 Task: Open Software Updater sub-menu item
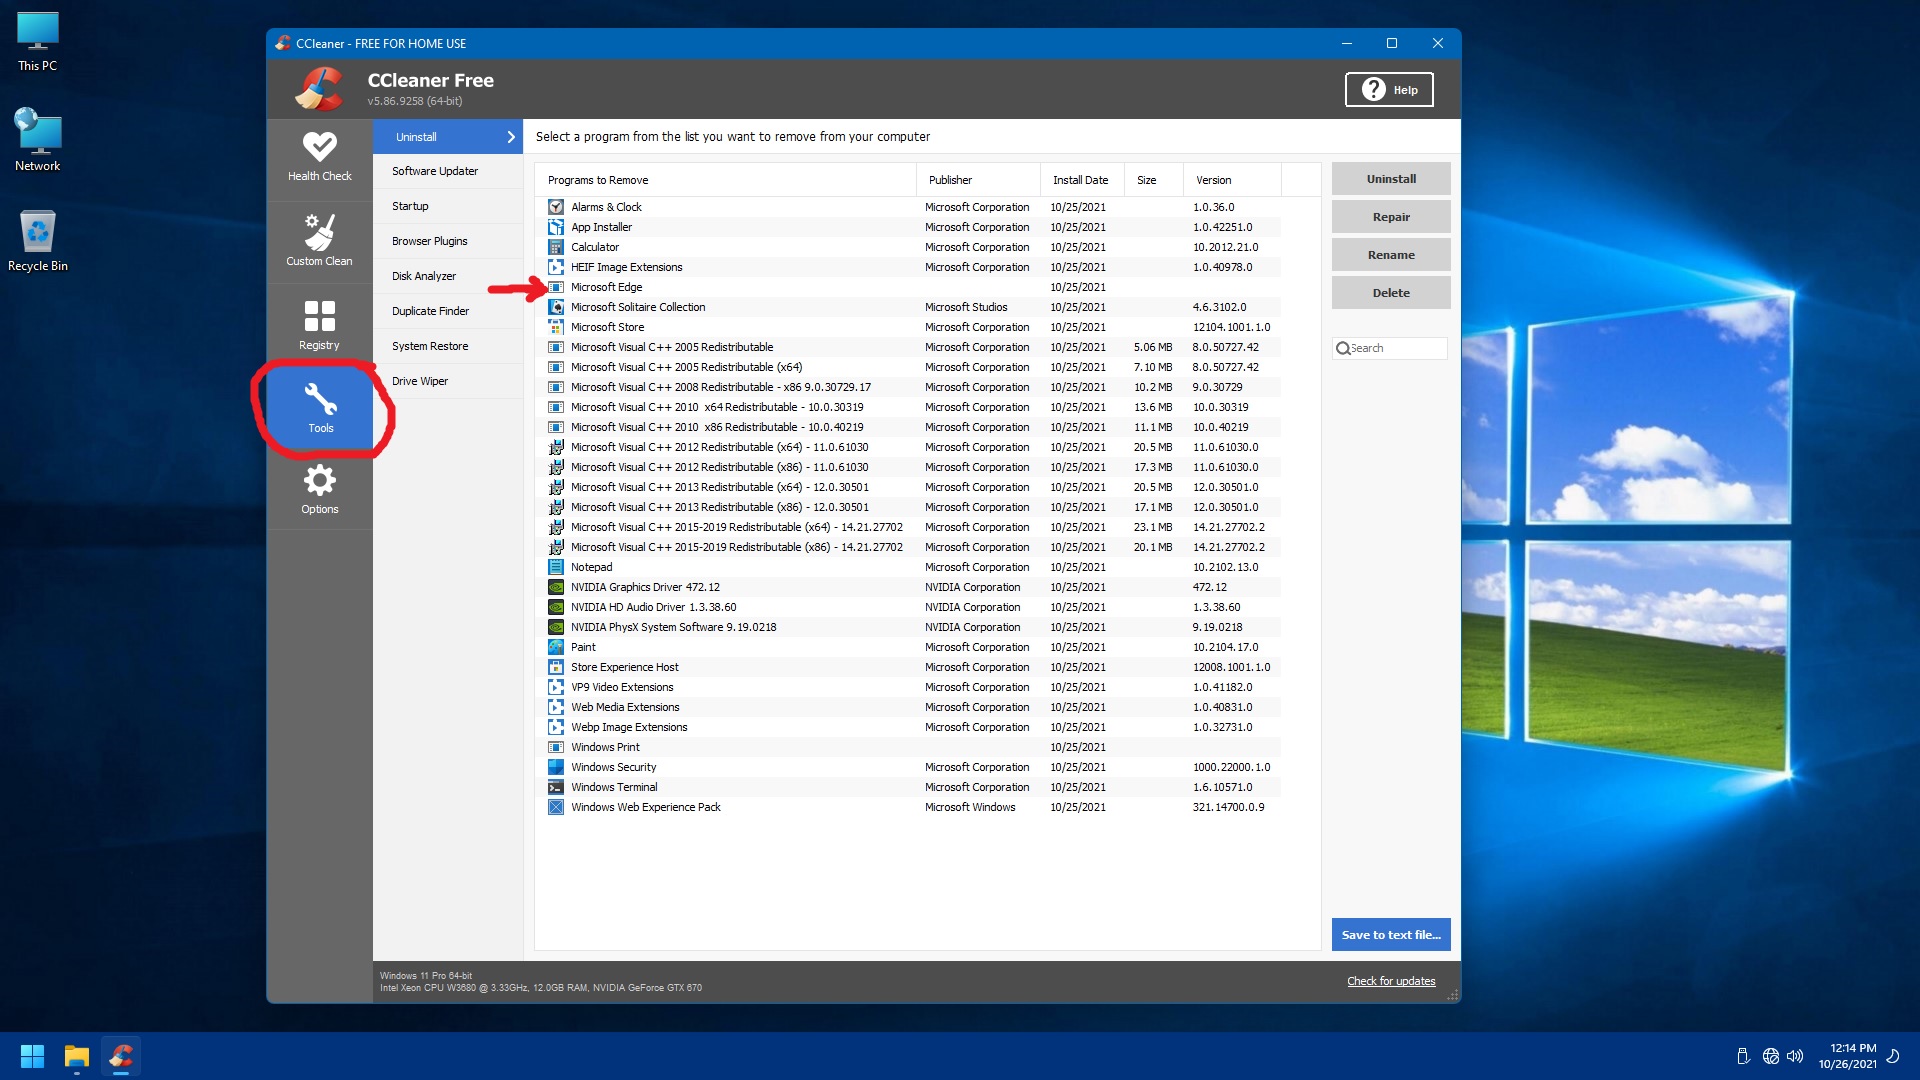(x=435, y=170)
